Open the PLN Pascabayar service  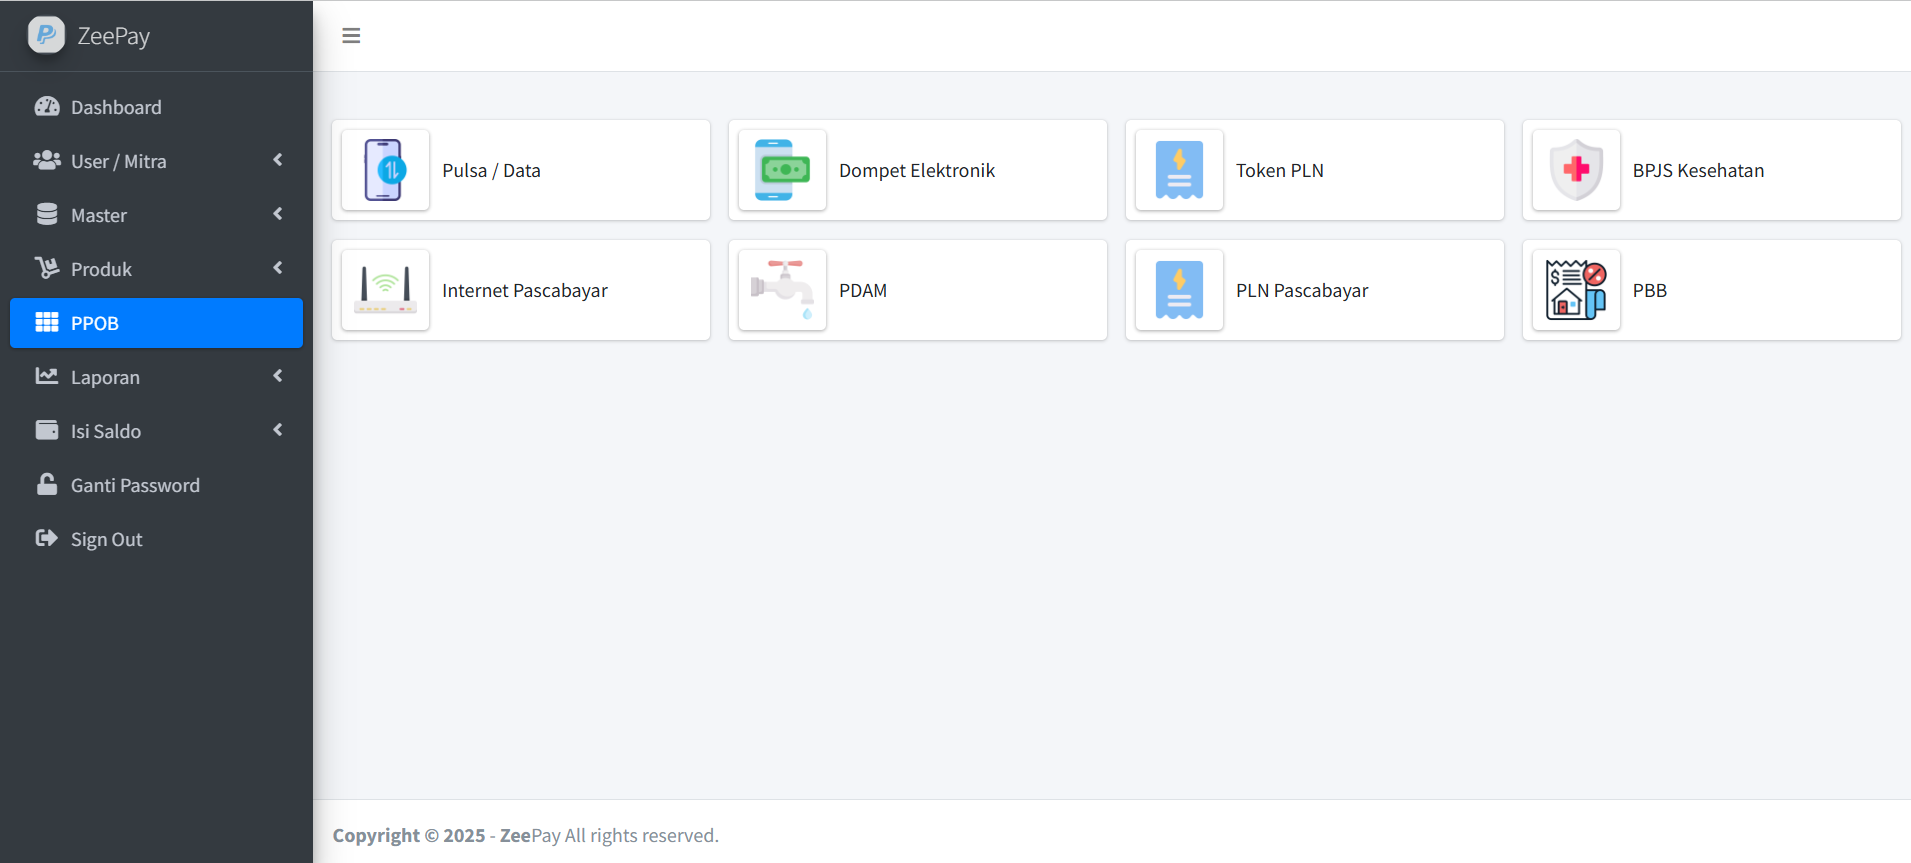[x=1315, y=290]
